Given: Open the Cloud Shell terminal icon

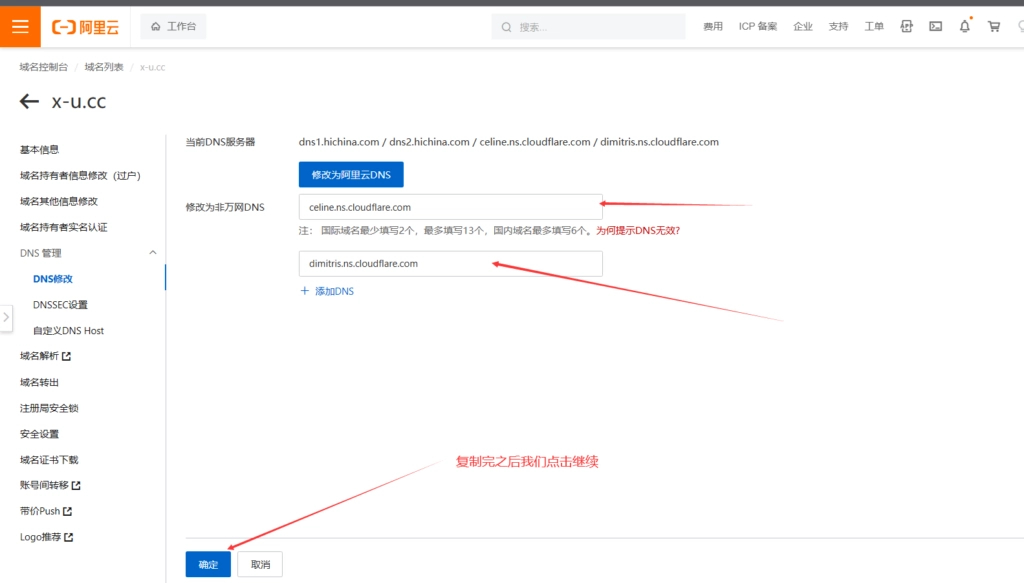Looking at the screenshot, I should 936,26.
